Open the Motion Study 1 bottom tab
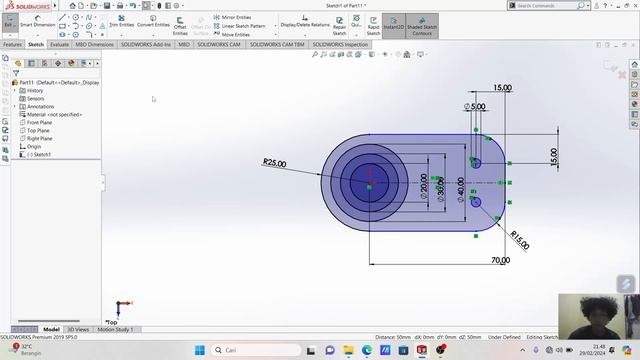This screenshot has width=640, height=360. pyautogui.click(x=116, y=329)
